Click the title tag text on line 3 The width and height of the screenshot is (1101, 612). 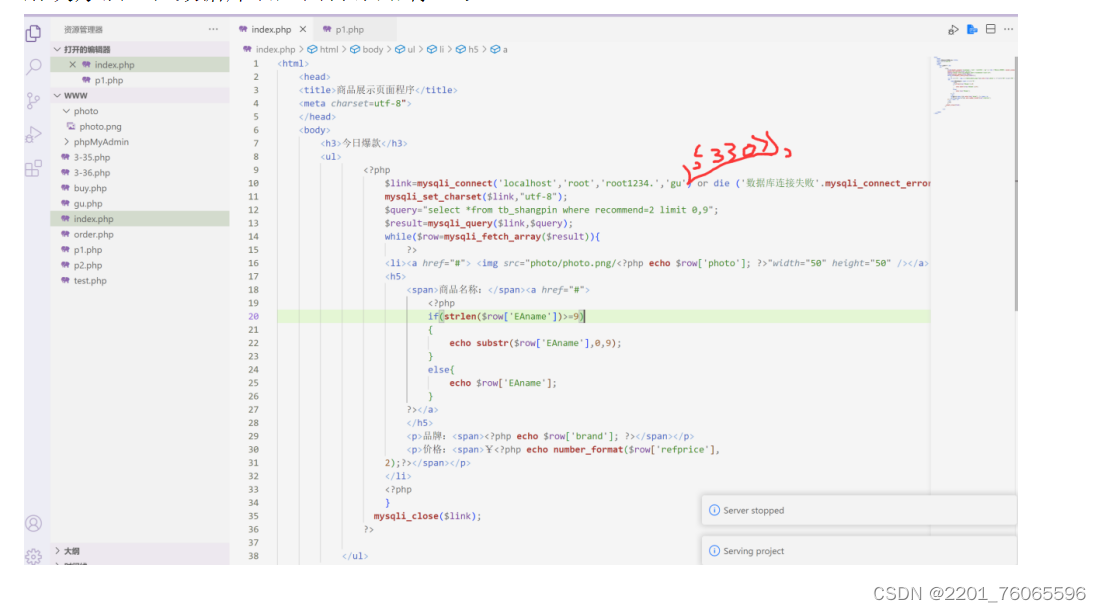click(378, 90)
